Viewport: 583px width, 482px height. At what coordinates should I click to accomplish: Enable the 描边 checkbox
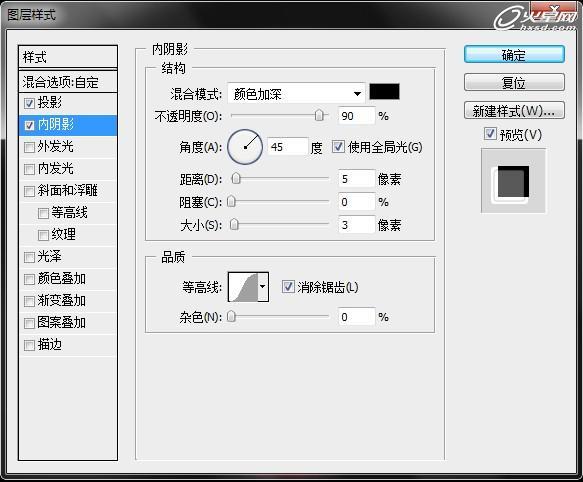pos(29,345)
